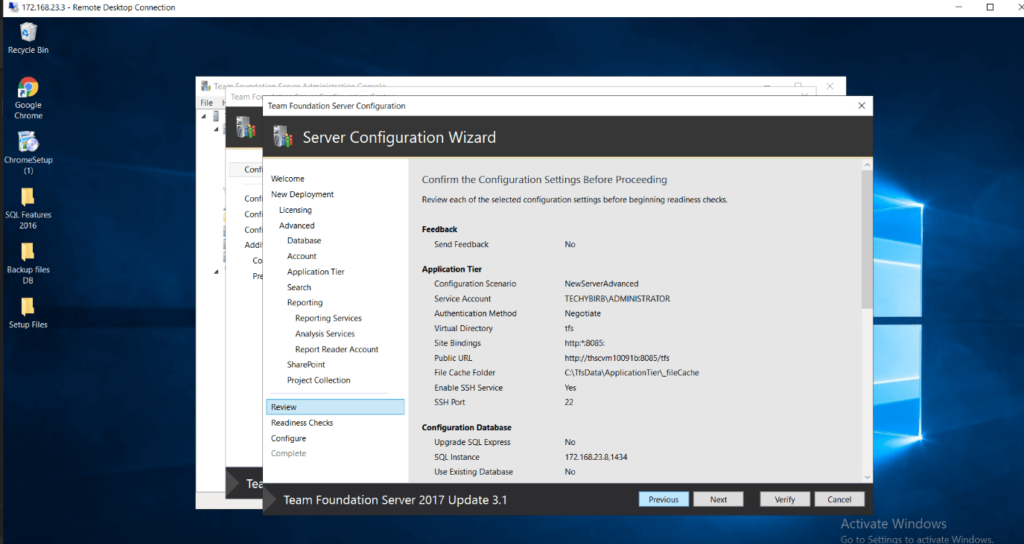
Task: Open the Licensing step
Action: [295, 210]
